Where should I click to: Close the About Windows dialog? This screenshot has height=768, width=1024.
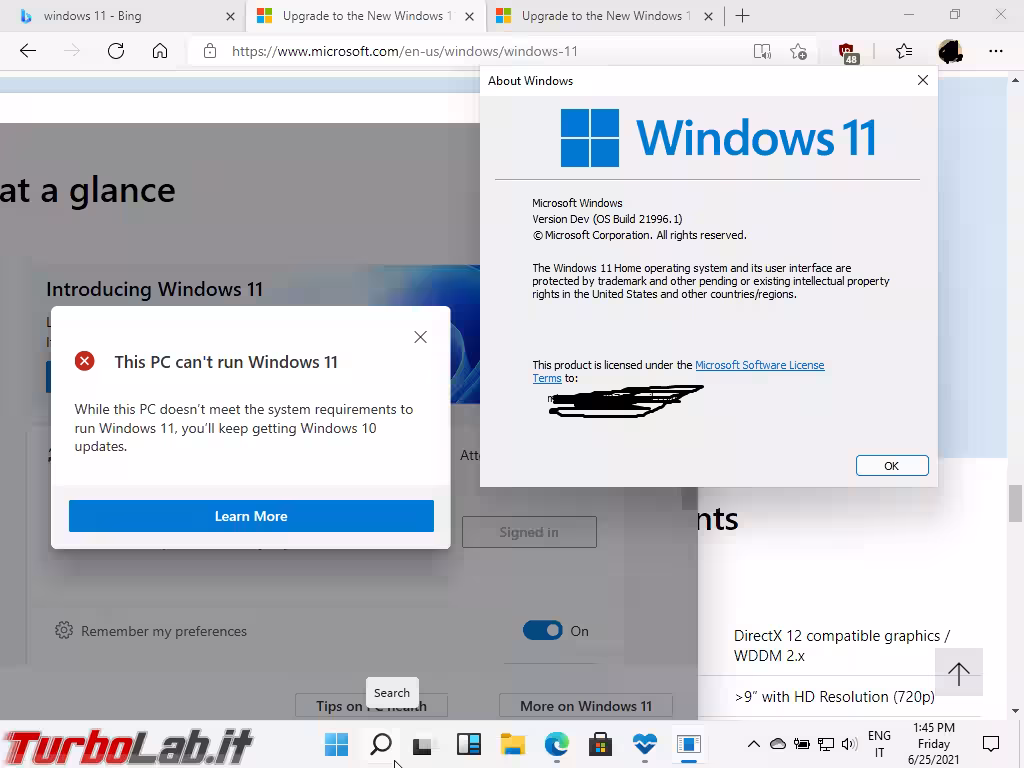923,80
